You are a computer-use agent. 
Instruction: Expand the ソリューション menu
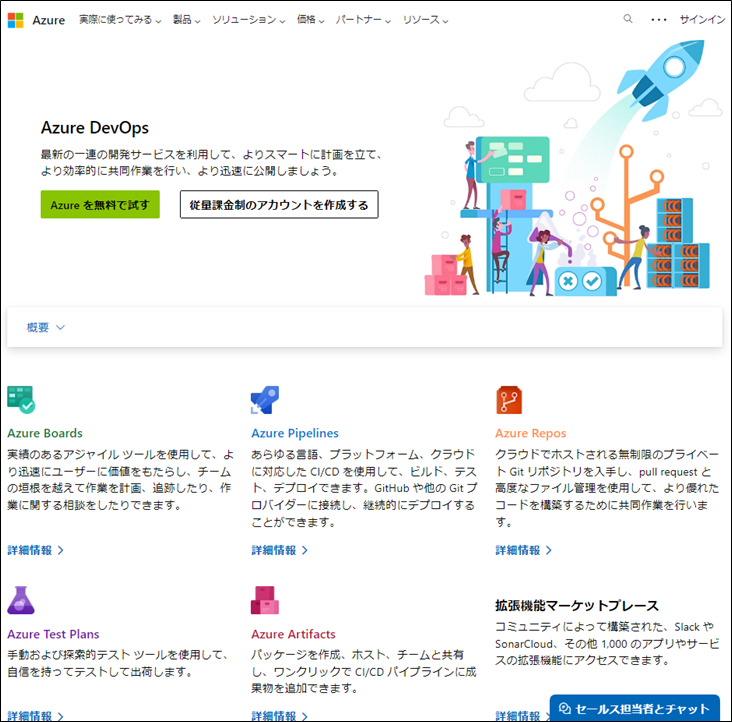click(x=248, y=20)
